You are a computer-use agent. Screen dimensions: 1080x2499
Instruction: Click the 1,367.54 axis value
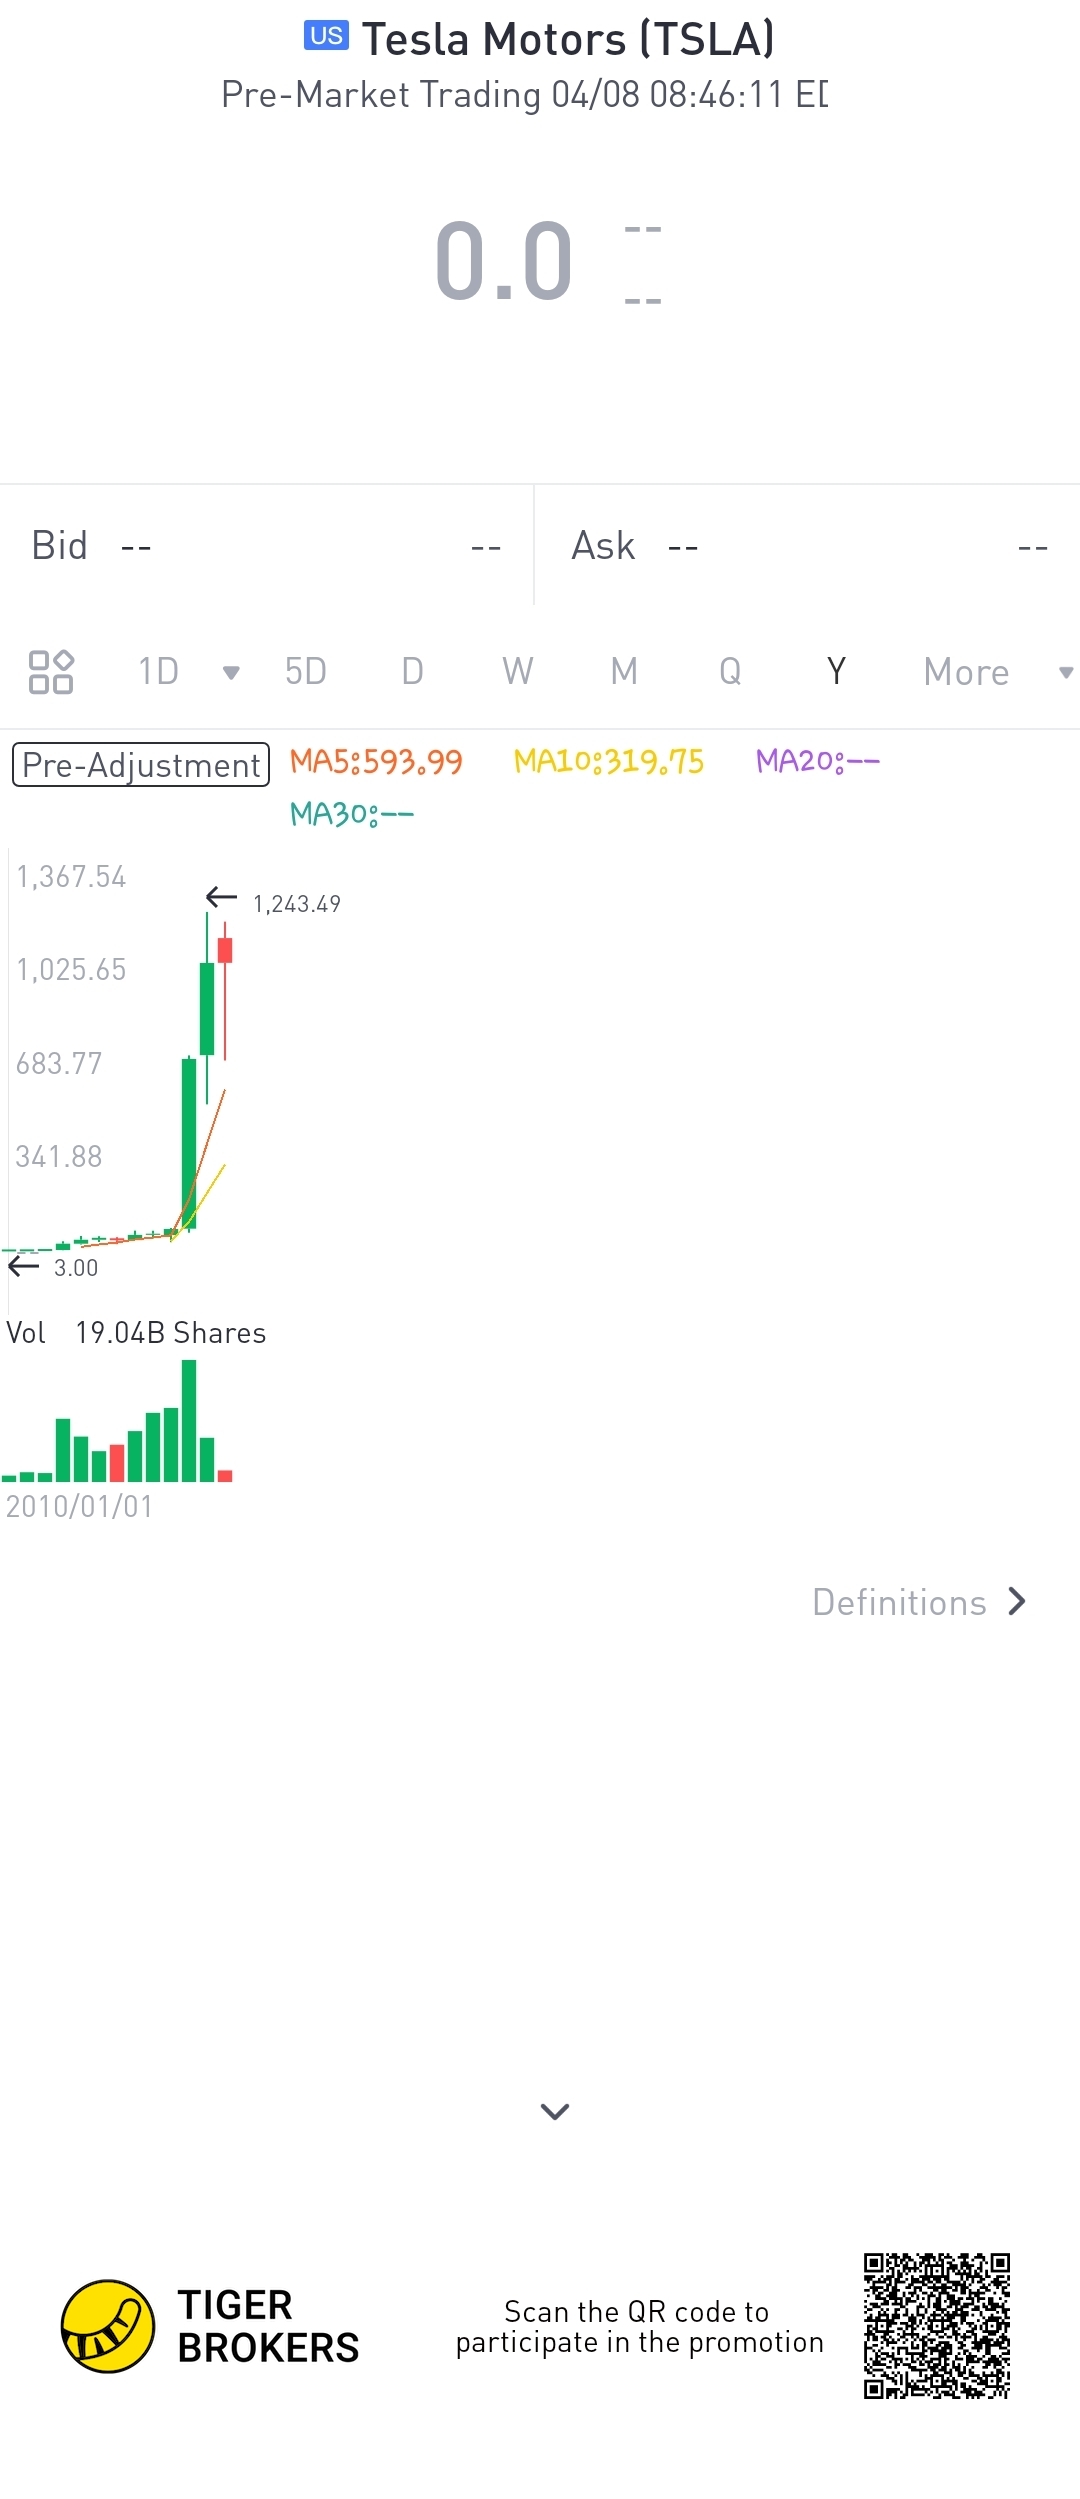(x=71, y=877)
